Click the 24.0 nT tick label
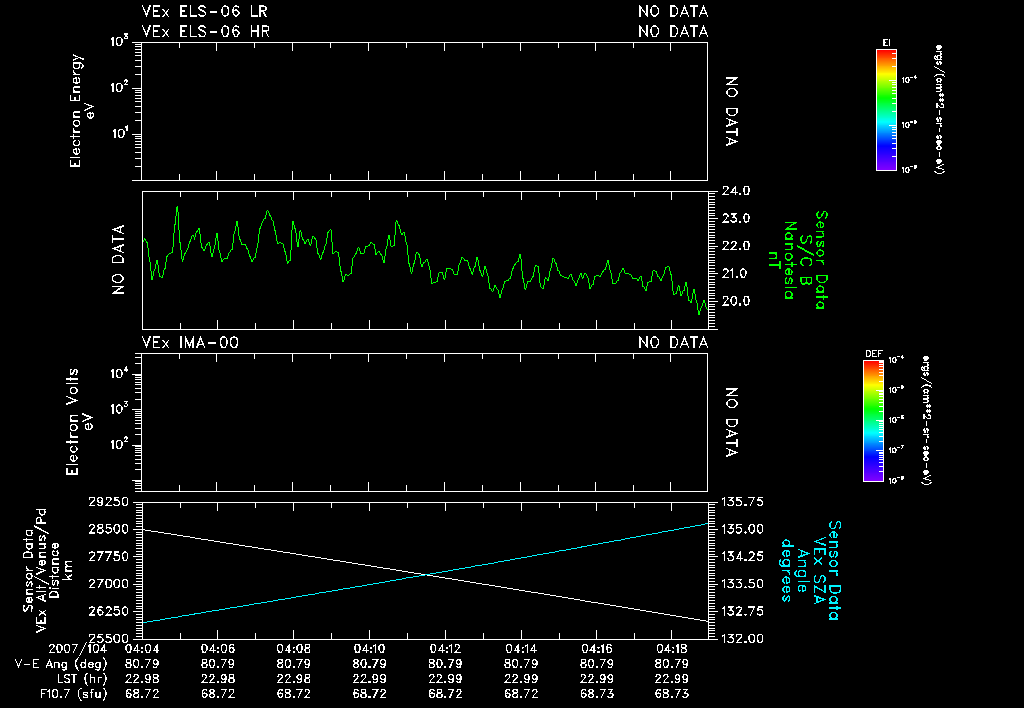This screenshot has height=708, width=1024. coord(735,191)
